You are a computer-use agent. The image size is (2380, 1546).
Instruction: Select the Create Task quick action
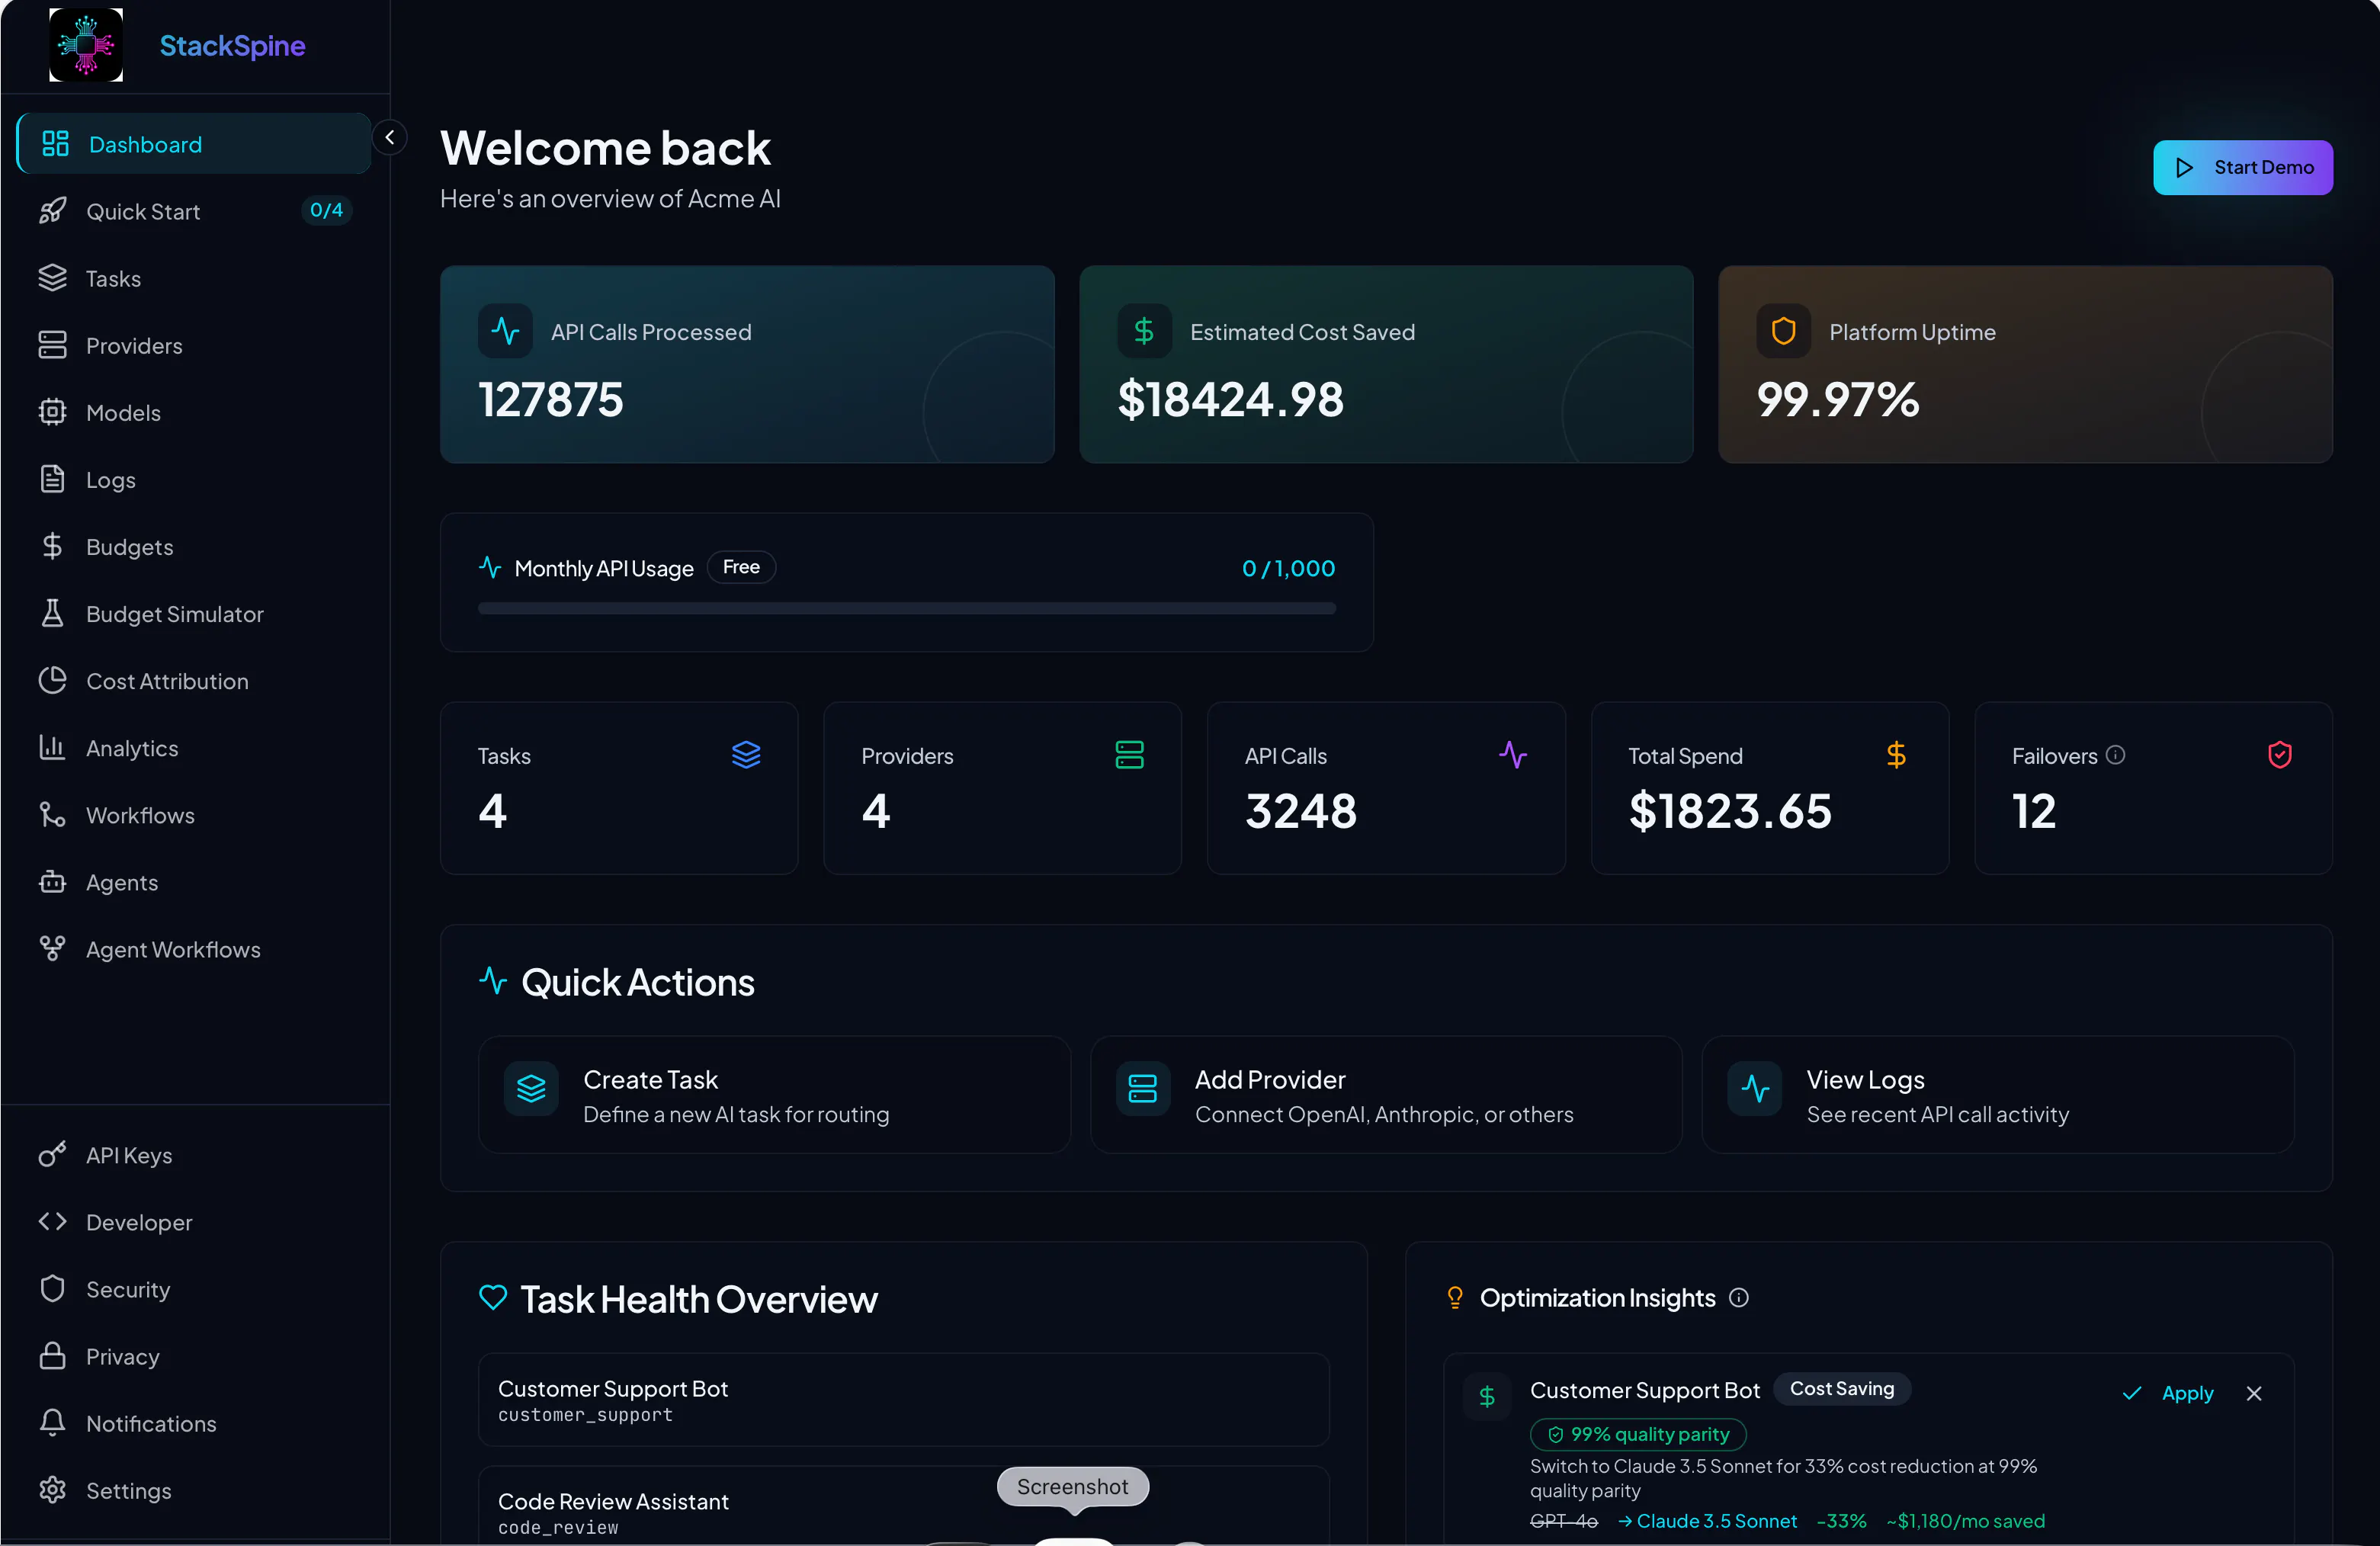tap(774, 1095)
